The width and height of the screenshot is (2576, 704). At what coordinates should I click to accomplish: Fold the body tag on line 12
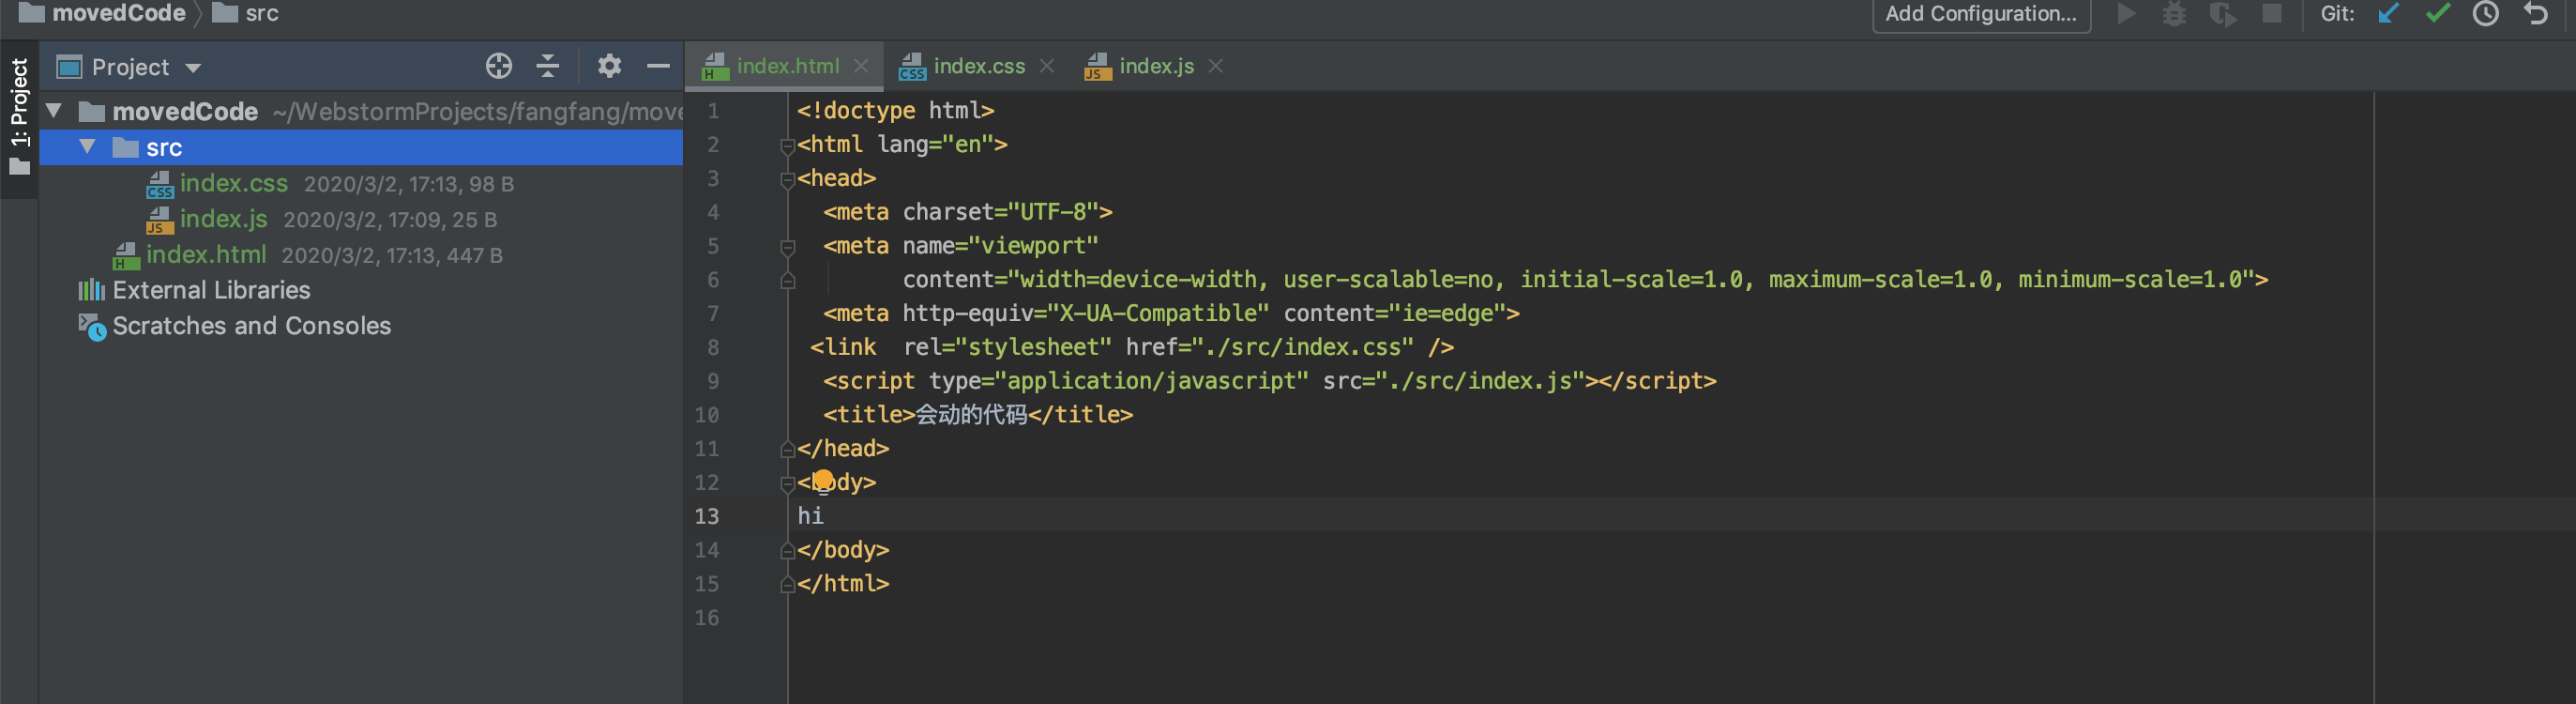coord(787,484)
